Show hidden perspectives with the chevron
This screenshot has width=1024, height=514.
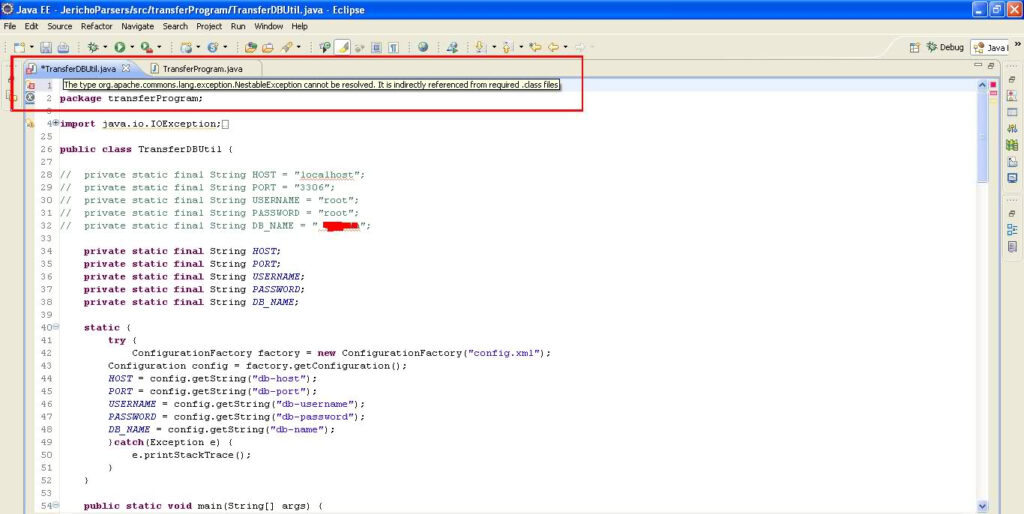1017,44
